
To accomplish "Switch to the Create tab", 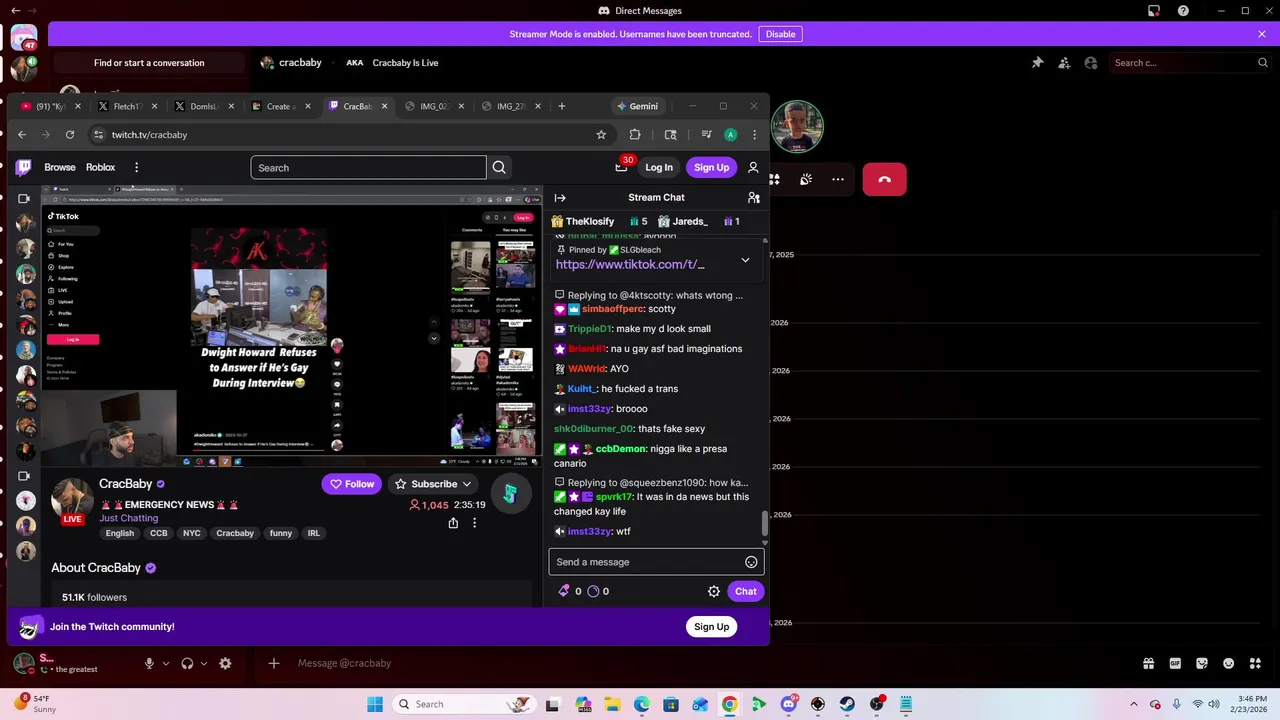I will pos(281,106).
